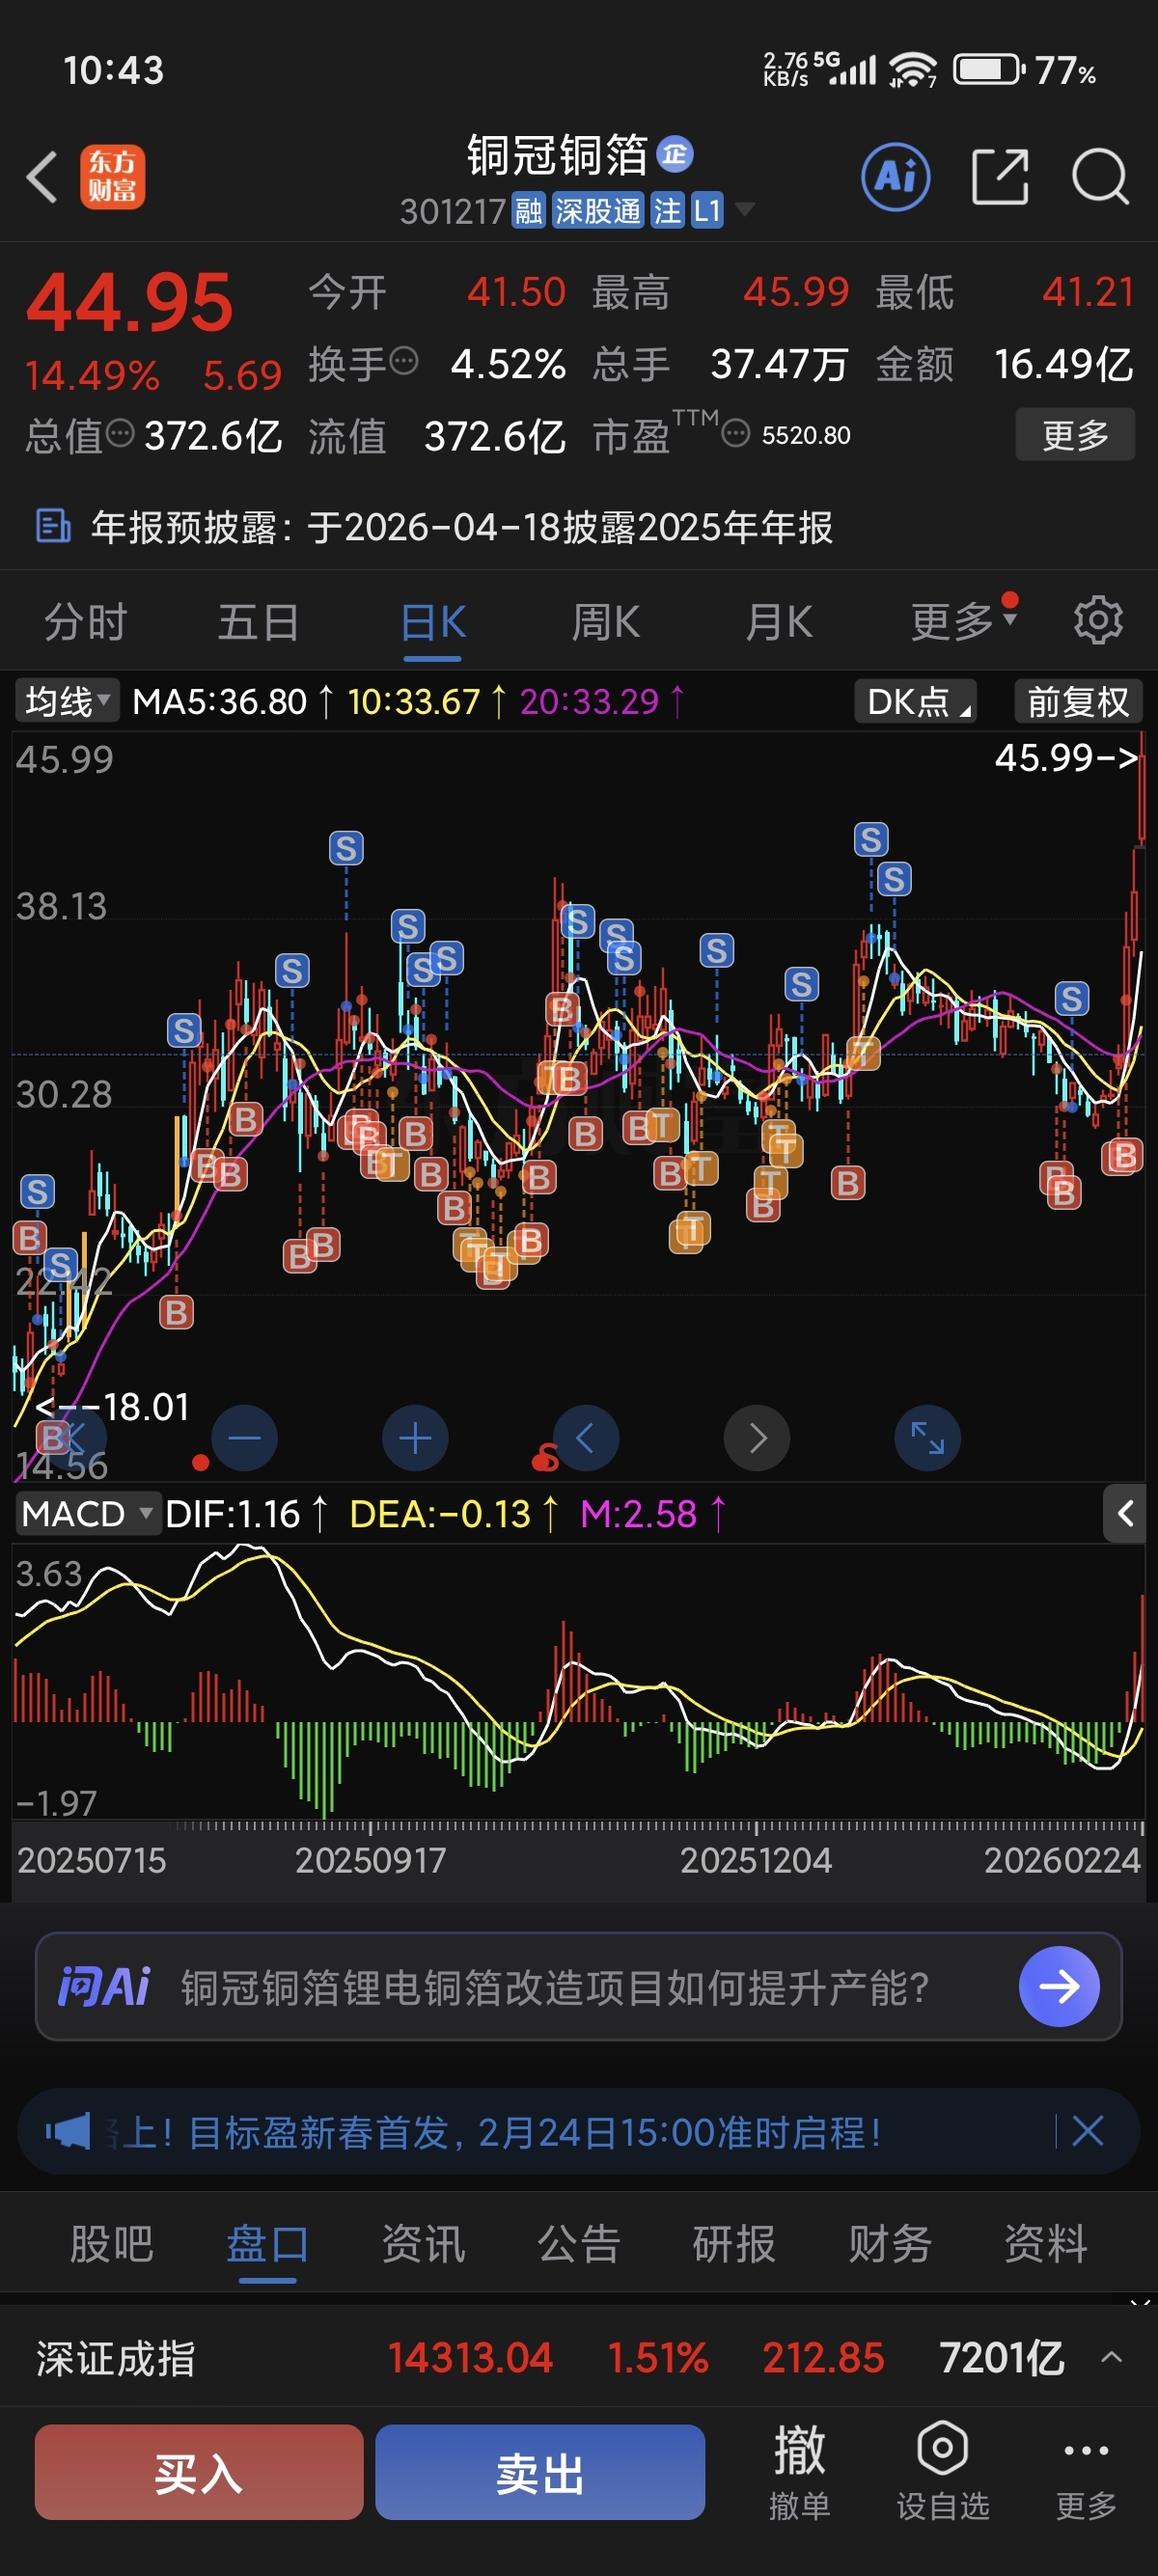Image resolution: width=1158 pixels, height=2576 pixels.
Task: Open chart settings gear icon
Action: (x=1098, y=621)
